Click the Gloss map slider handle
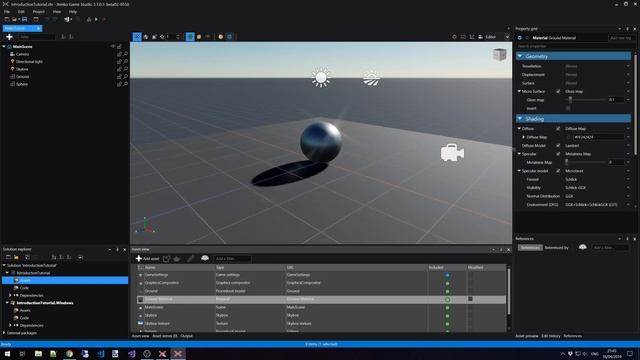640x360 pixels. click(570, 100)
